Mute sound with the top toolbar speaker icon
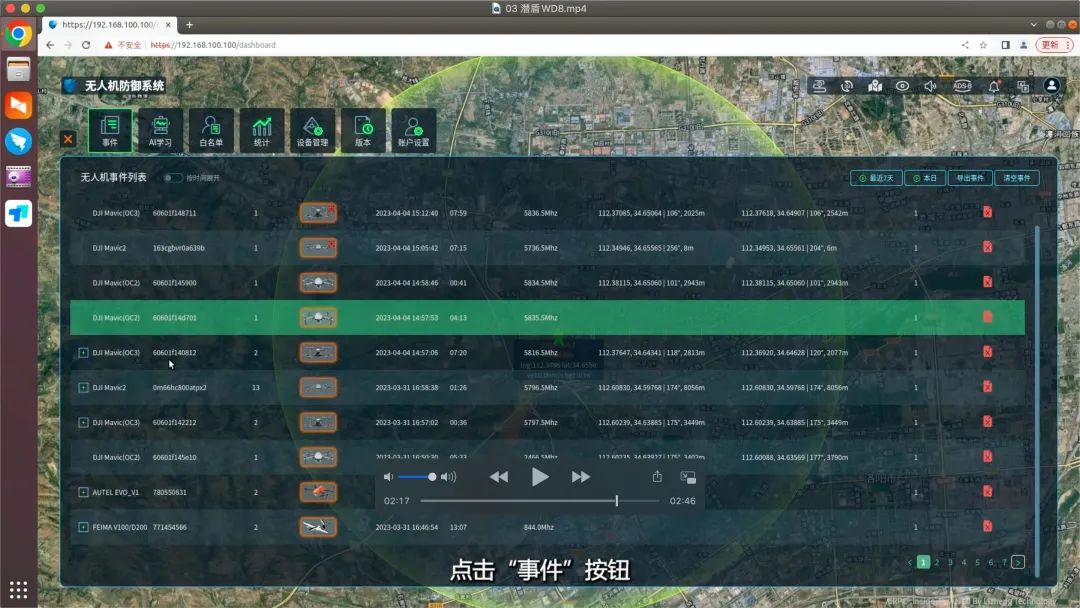This screenshot has height=608, width=1080. (x=931, y=86)
